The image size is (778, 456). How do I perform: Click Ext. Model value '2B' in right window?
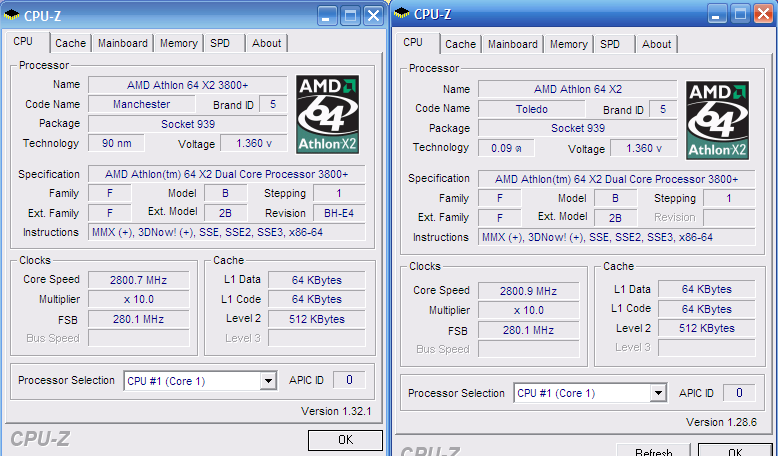click(x=615, y=218)
